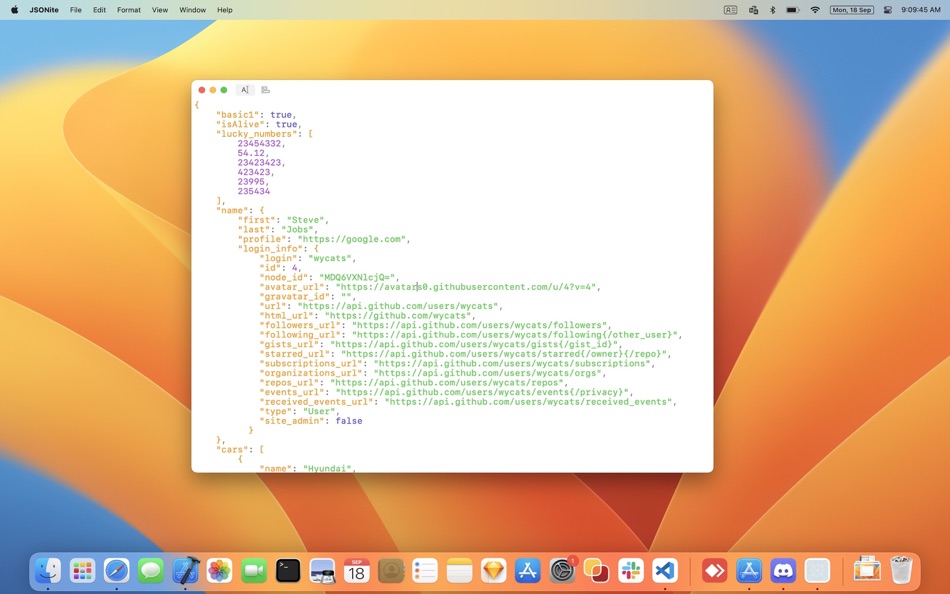Launch Safari from the Dock
950x594 pixels.
(116, 570)
